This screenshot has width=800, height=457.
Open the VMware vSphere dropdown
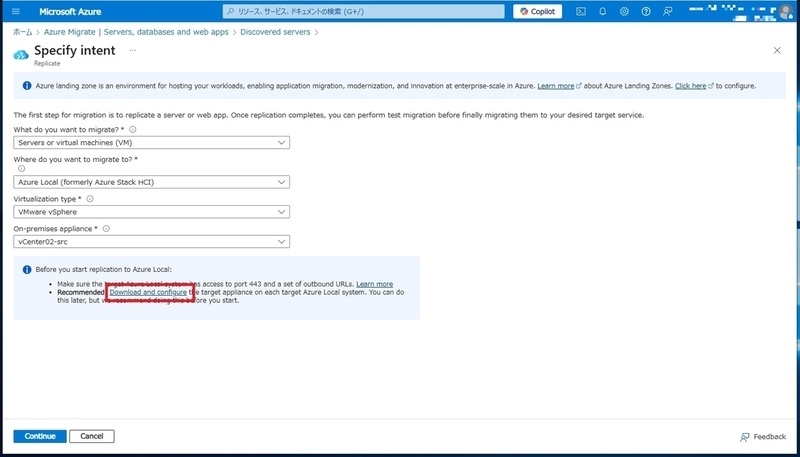152,212
